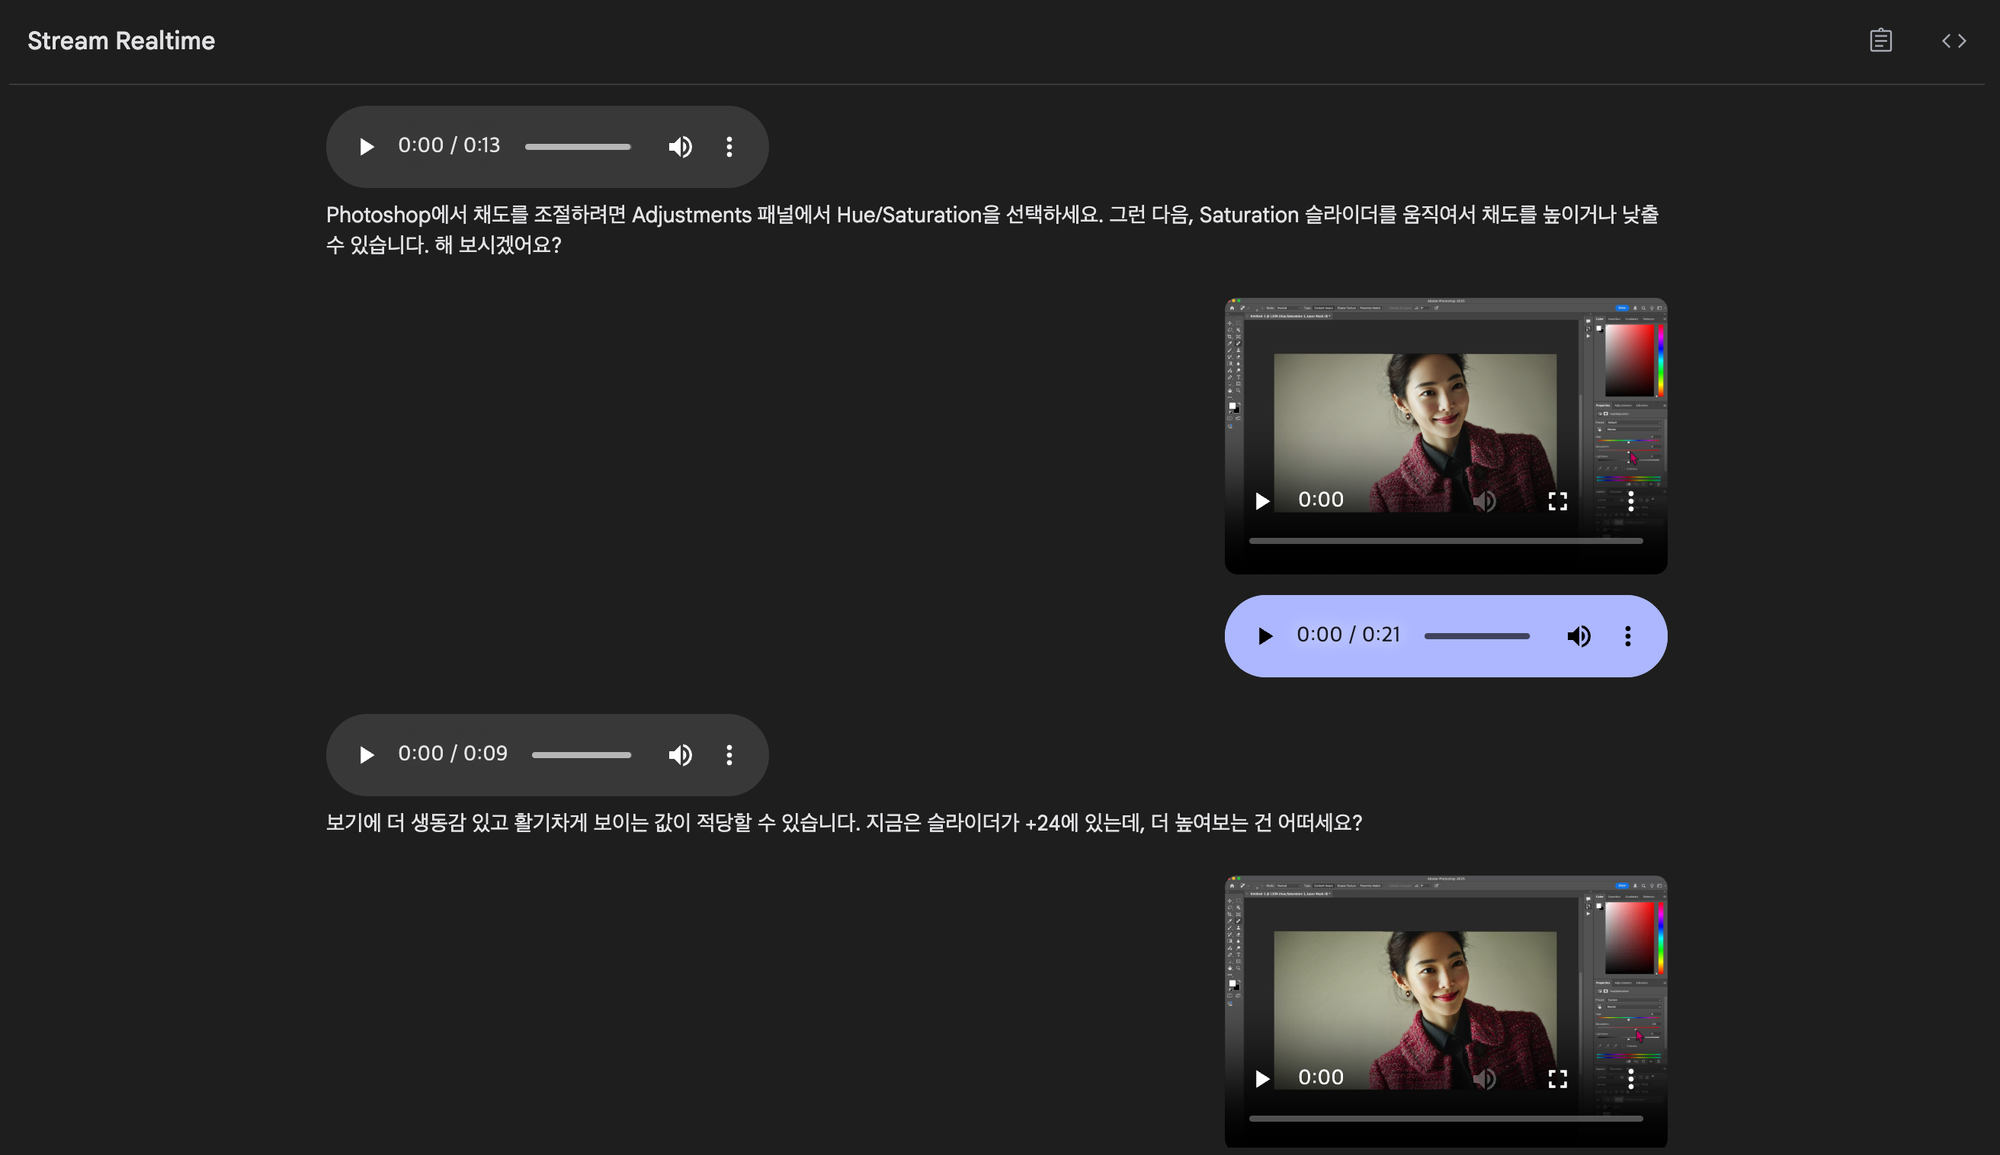The image size is (2000, 1155).
Task: Open options menu of the 0:21 audio
Action: (x=1627, y=636)
